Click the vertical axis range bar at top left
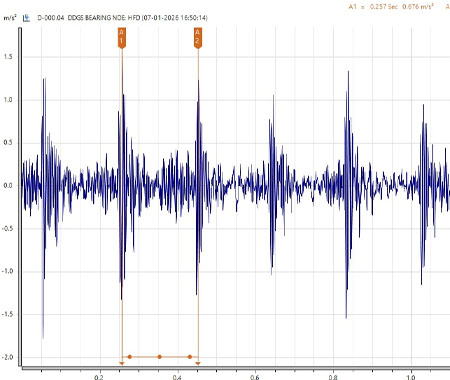The width and height of the screenshot is (450, 380). tap(20, 197)
